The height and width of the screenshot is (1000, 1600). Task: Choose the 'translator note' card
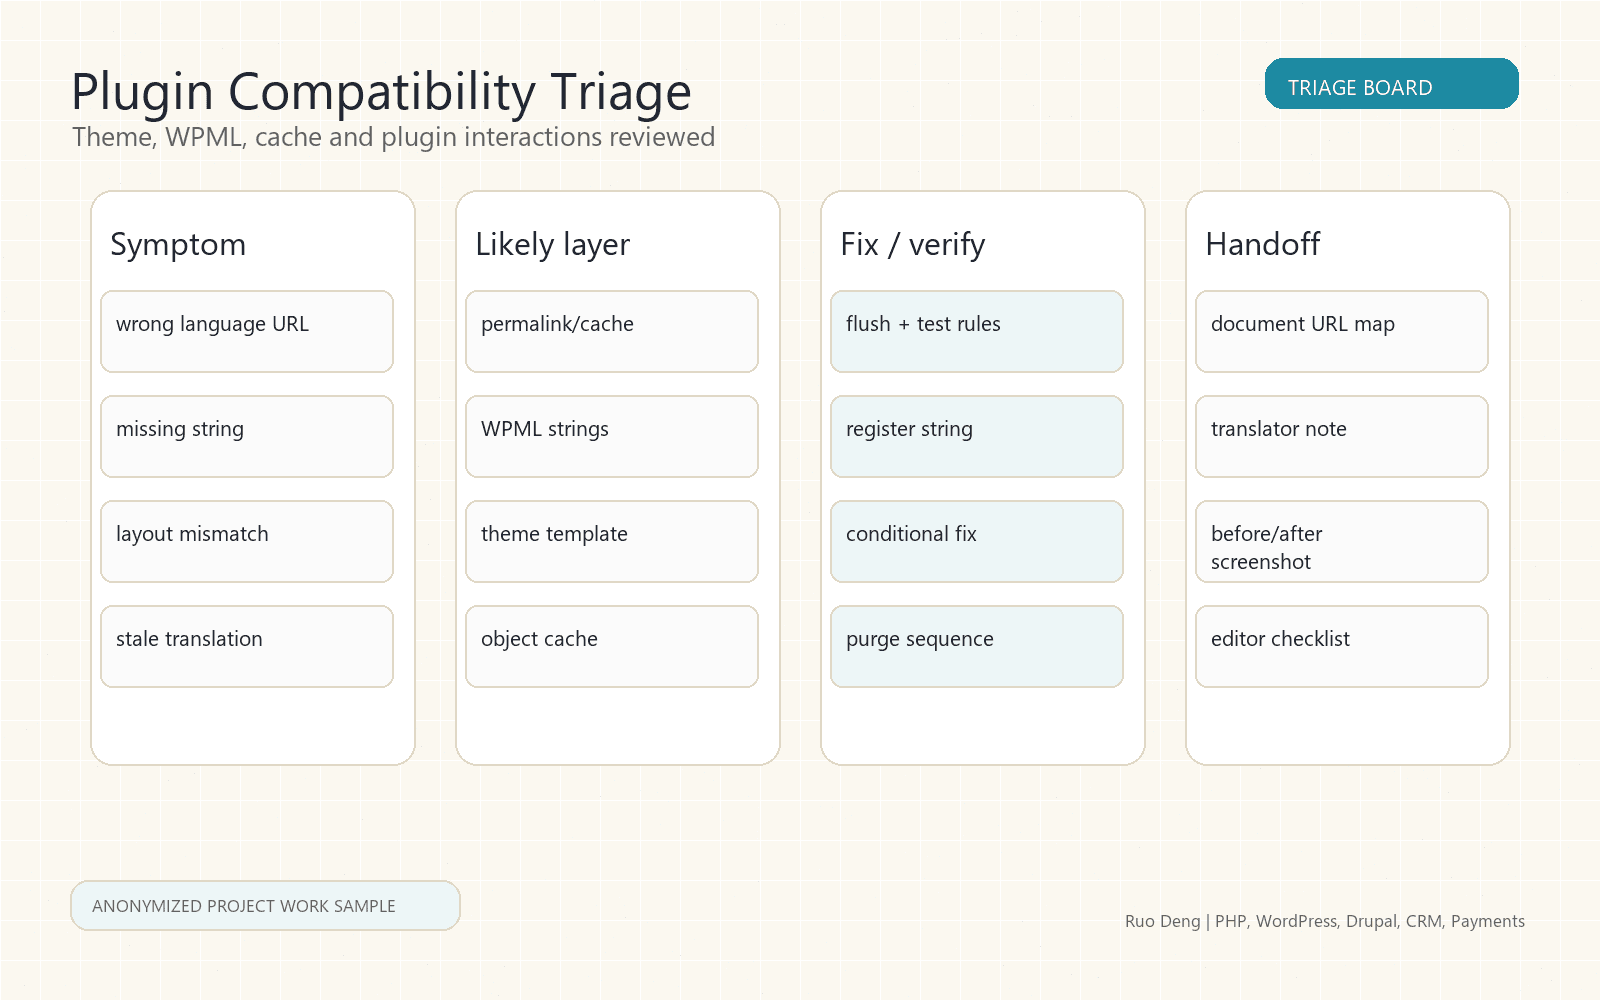pyautogui.click(x=1342, y=437)
